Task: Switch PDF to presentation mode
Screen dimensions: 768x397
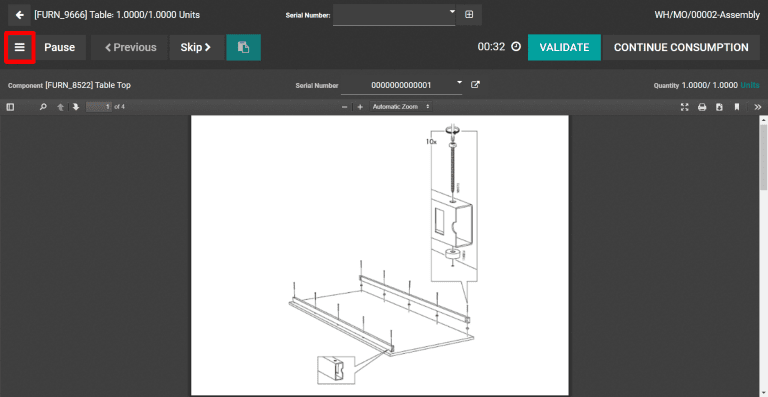Action: coord(685,107)
